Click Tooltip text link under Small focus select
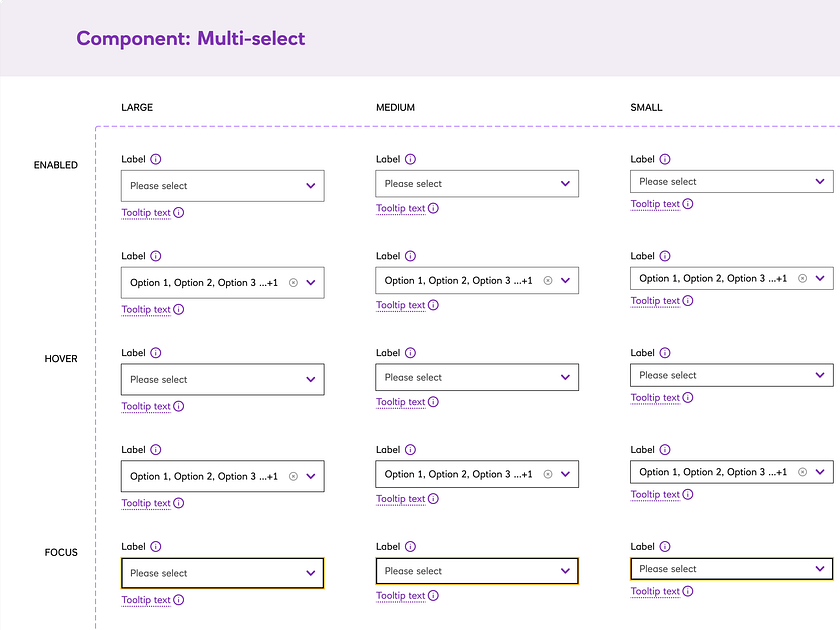Viewport: 840px width, 630px height. pos(653,591)
